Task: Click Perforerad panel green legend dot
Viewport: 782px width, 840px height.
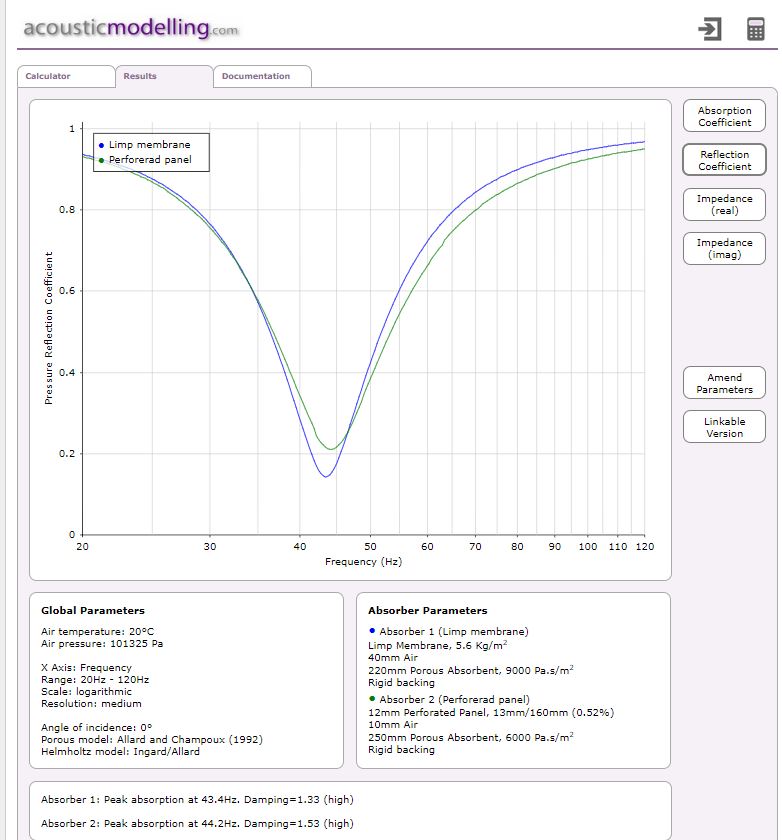Action: coord(101,160)
